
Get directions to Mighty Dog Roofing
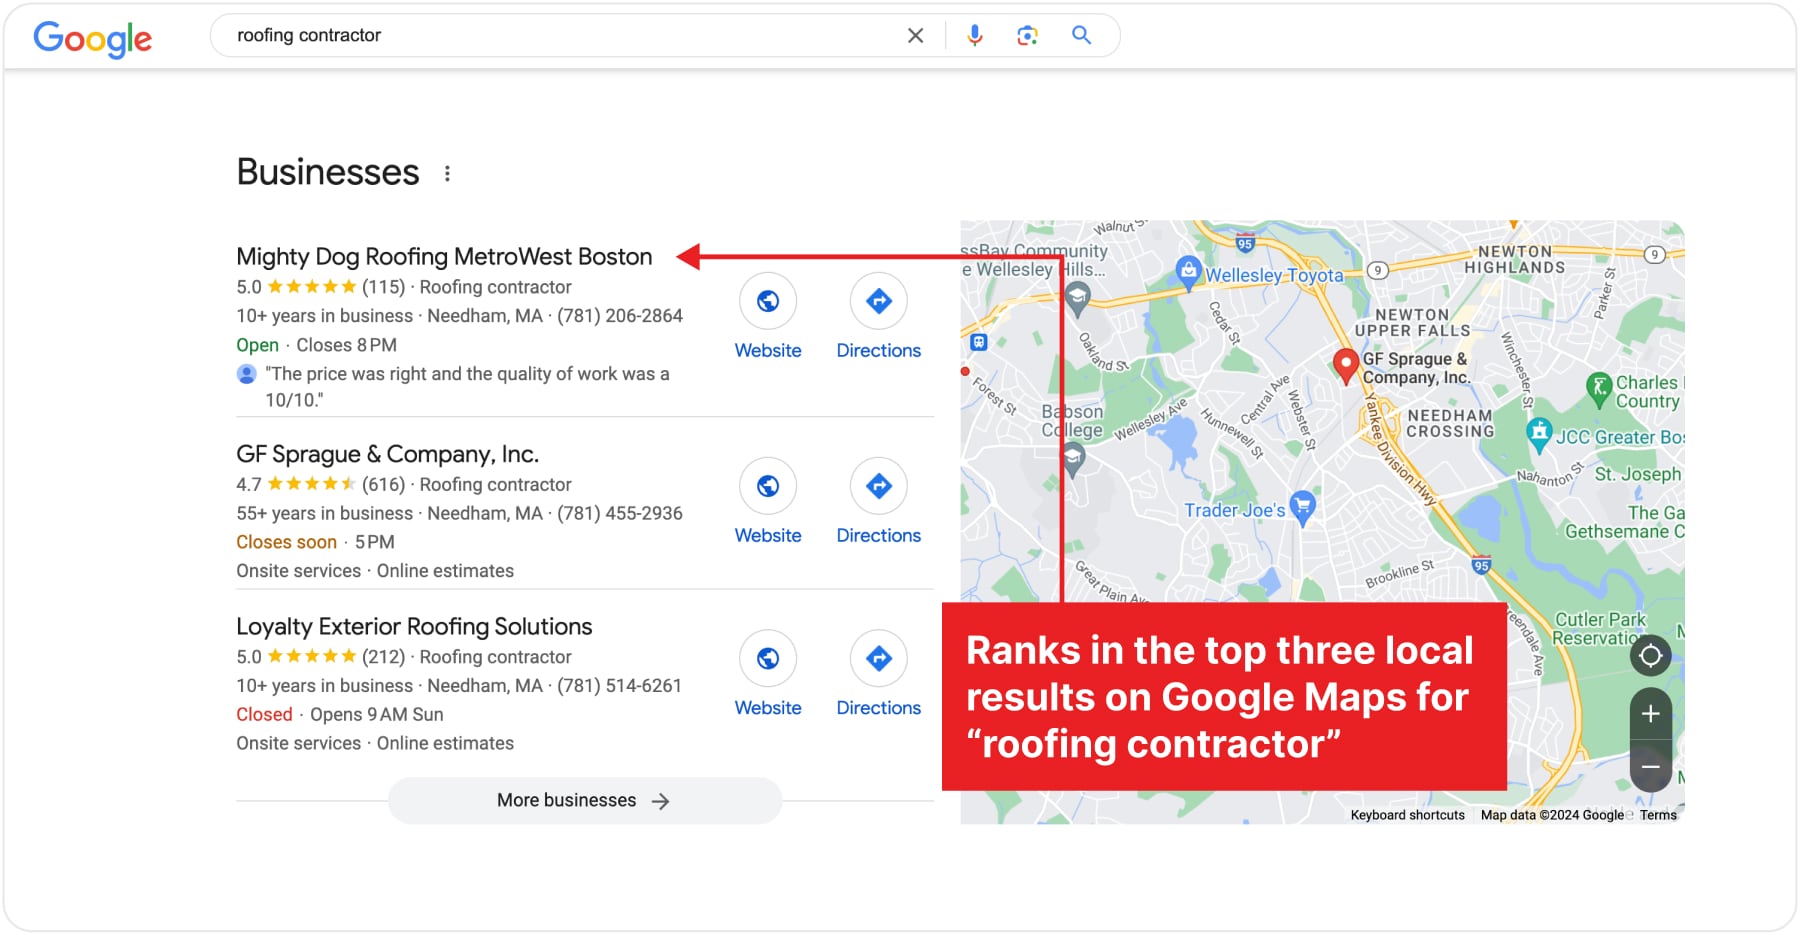point(879,301)
